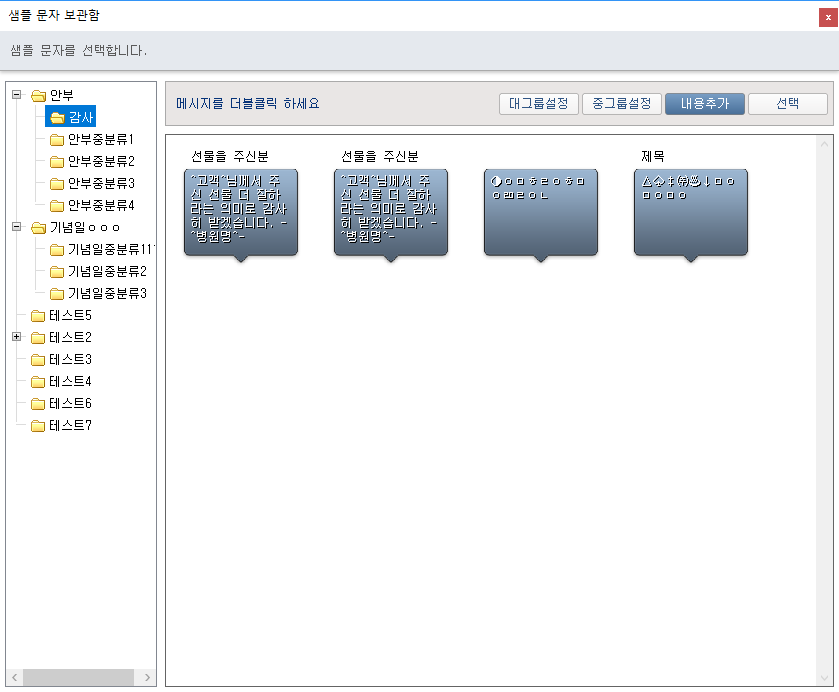839x692 pixels.
Task: Collapse the 기념일ㅇㅇㅇ tree node
Action: coord(16,227)
